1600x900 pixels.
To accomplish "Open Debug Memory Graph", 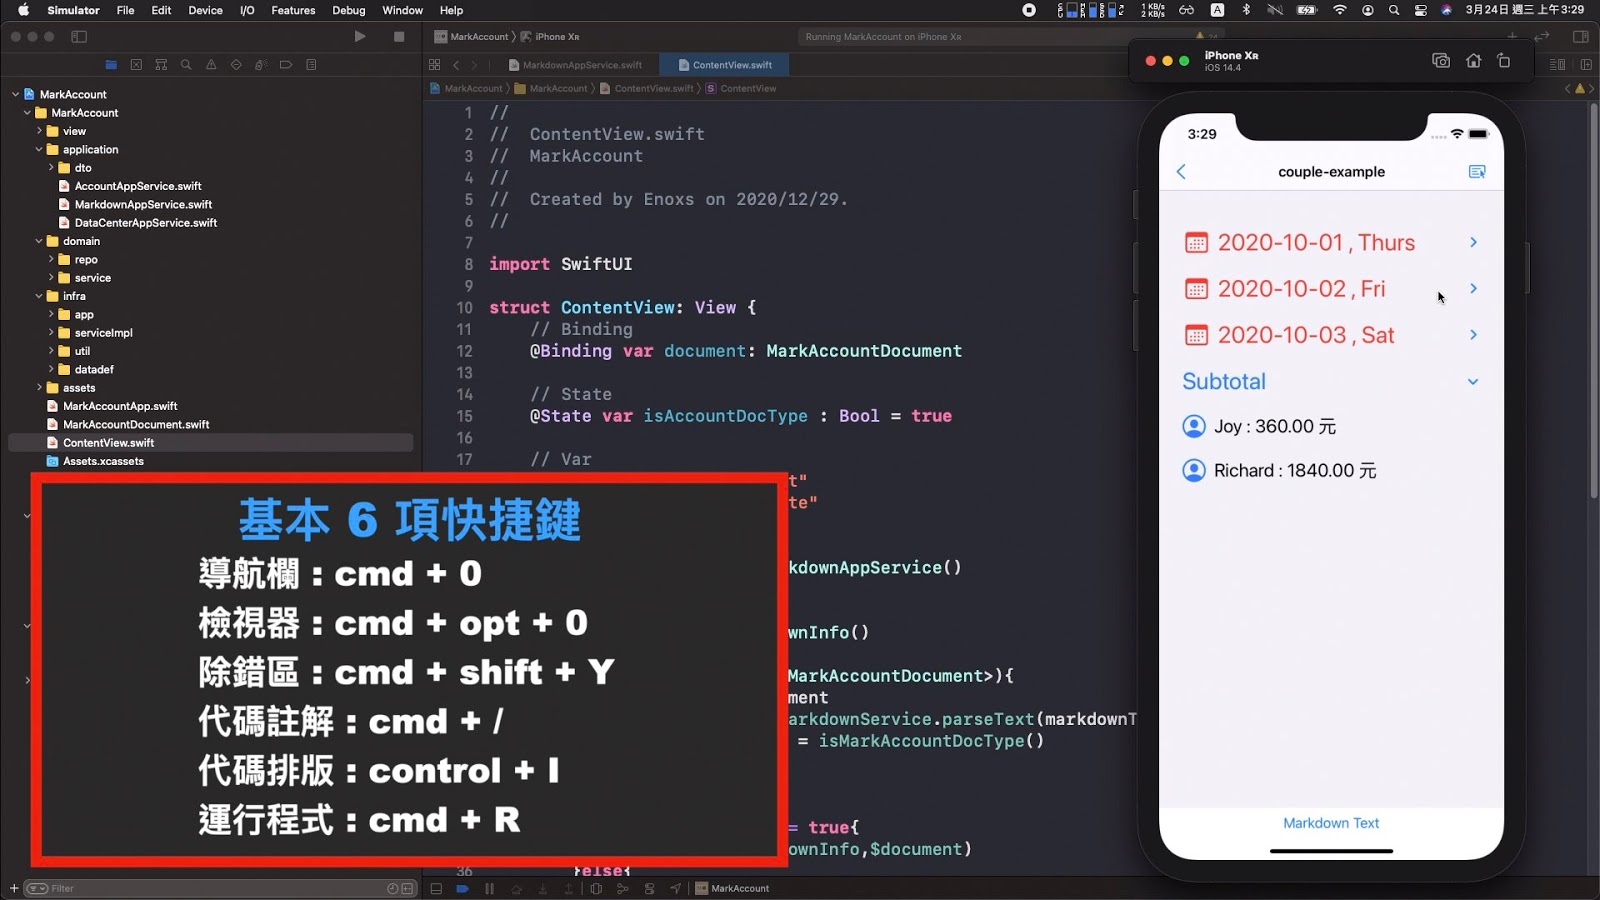I will click(623, 888).
